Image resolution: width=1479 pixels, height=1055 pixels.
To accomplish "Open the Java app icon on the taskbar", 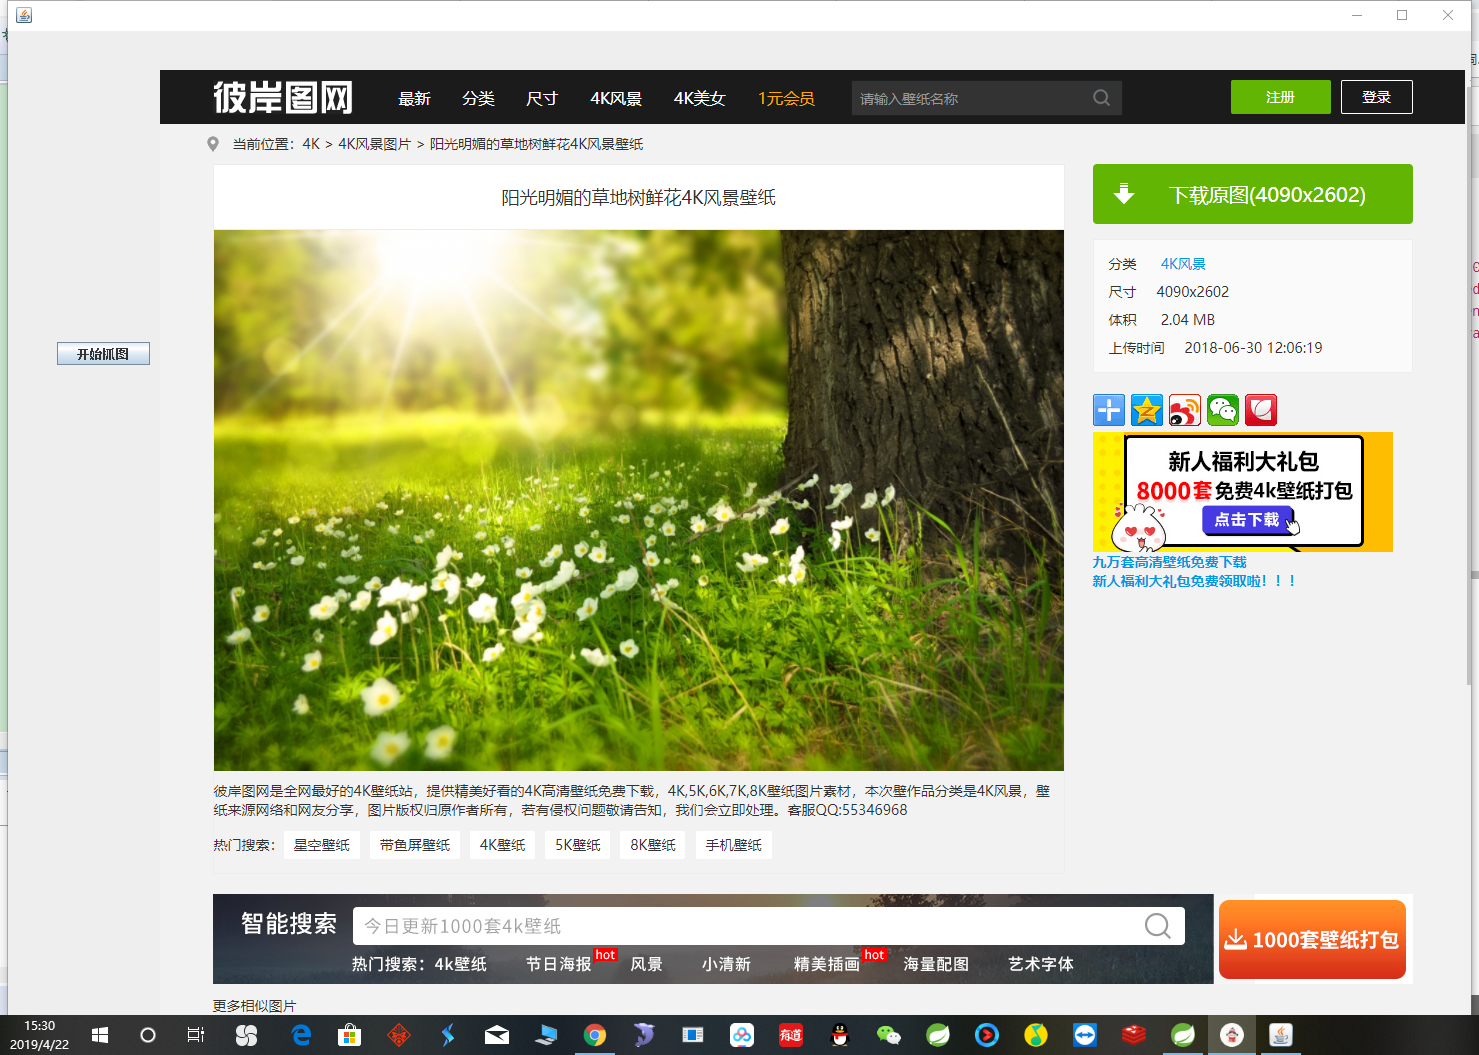I will click(x=1281, y=1035).
